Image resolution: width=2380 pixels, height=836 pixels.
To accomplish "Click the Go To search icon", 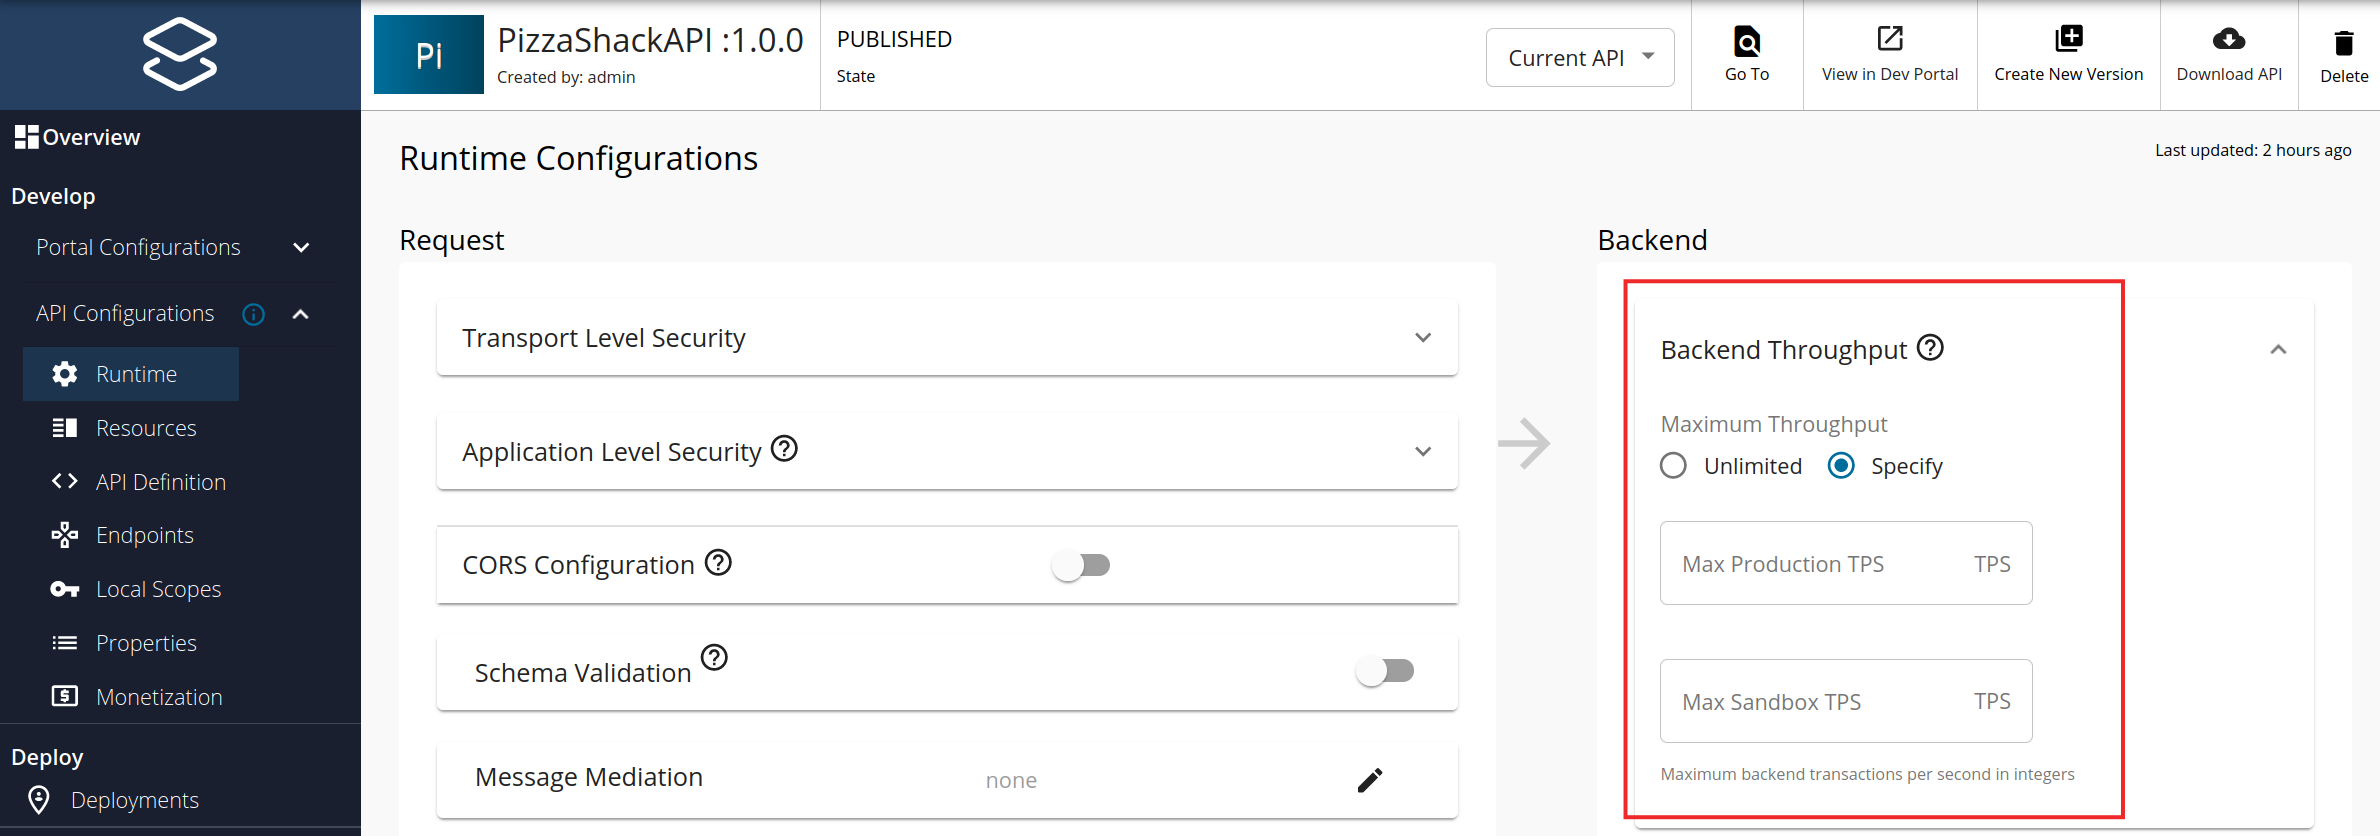I will tap(1746, 42).
